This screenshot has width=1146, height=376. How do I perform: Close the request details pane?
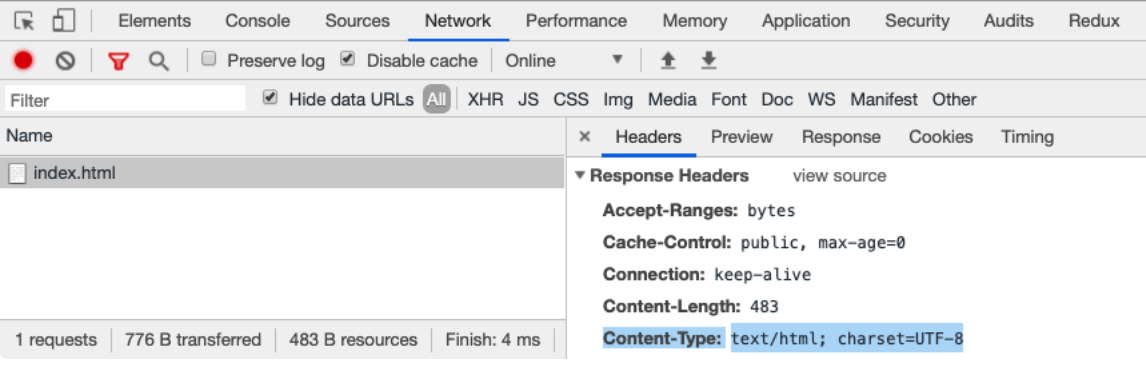click(x=585, y=137)
